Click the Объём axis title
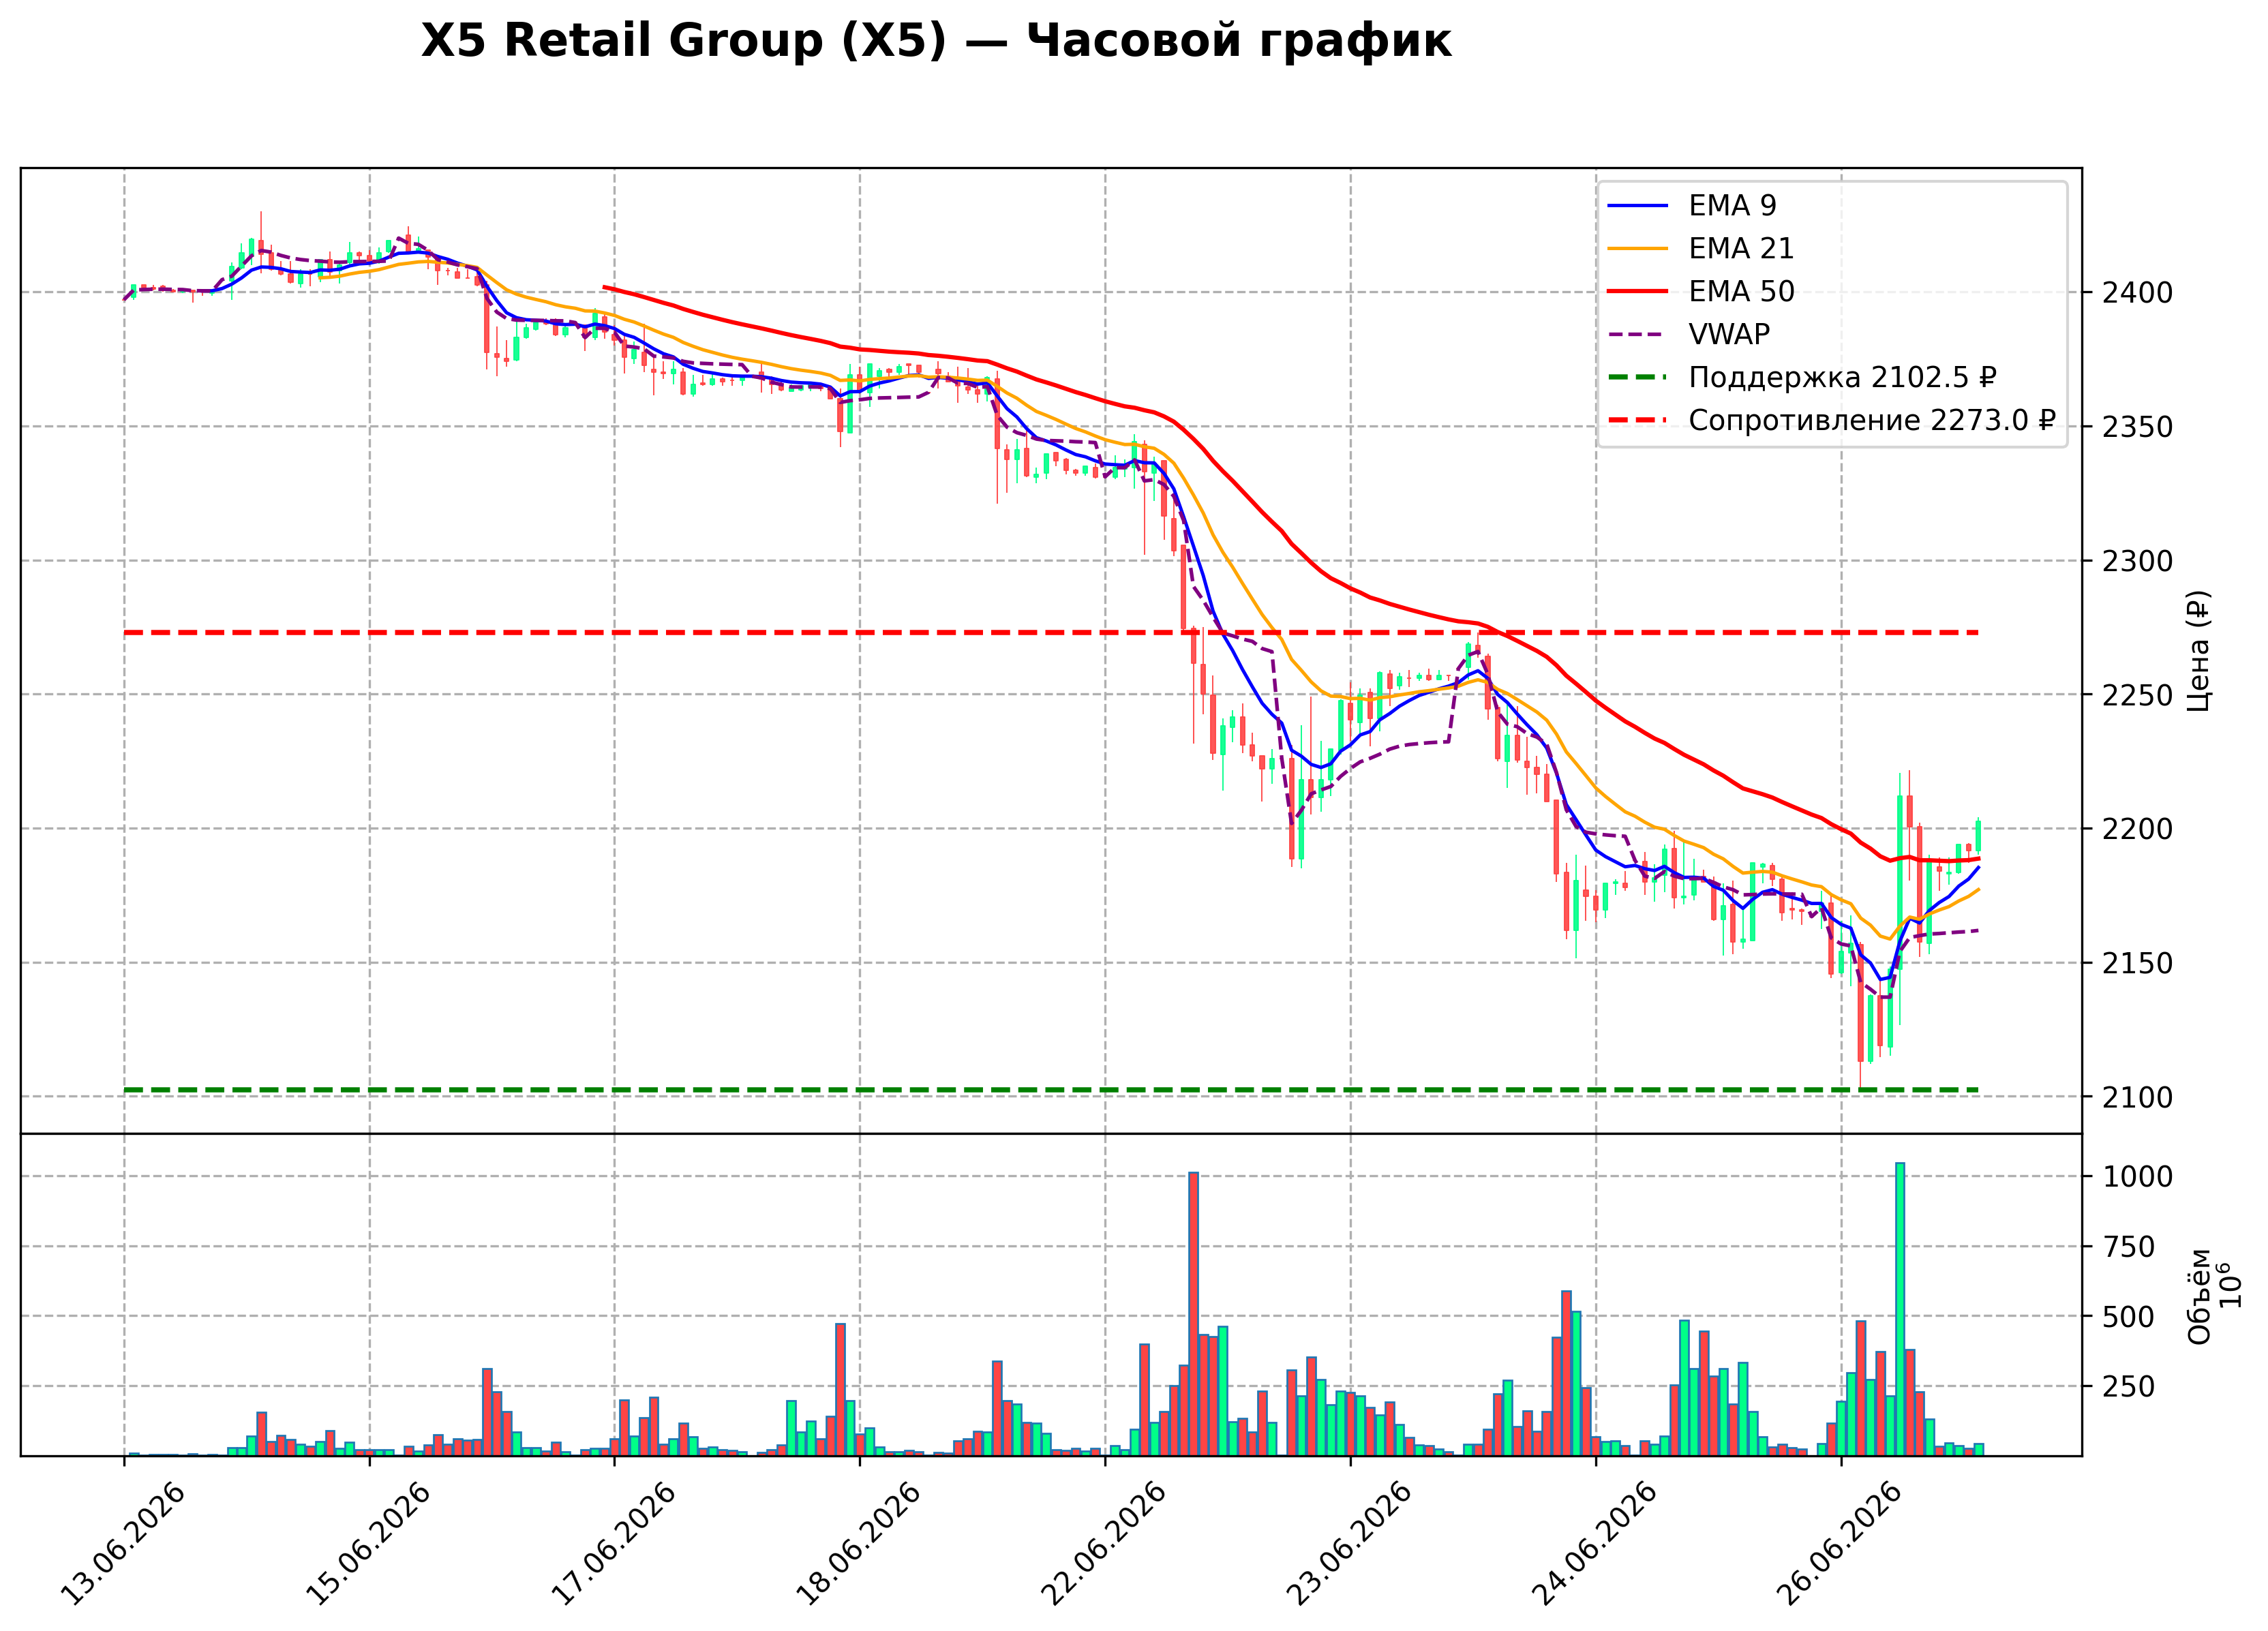This screenshot has width=2268, height=1631. (x=2199, y=1296)
